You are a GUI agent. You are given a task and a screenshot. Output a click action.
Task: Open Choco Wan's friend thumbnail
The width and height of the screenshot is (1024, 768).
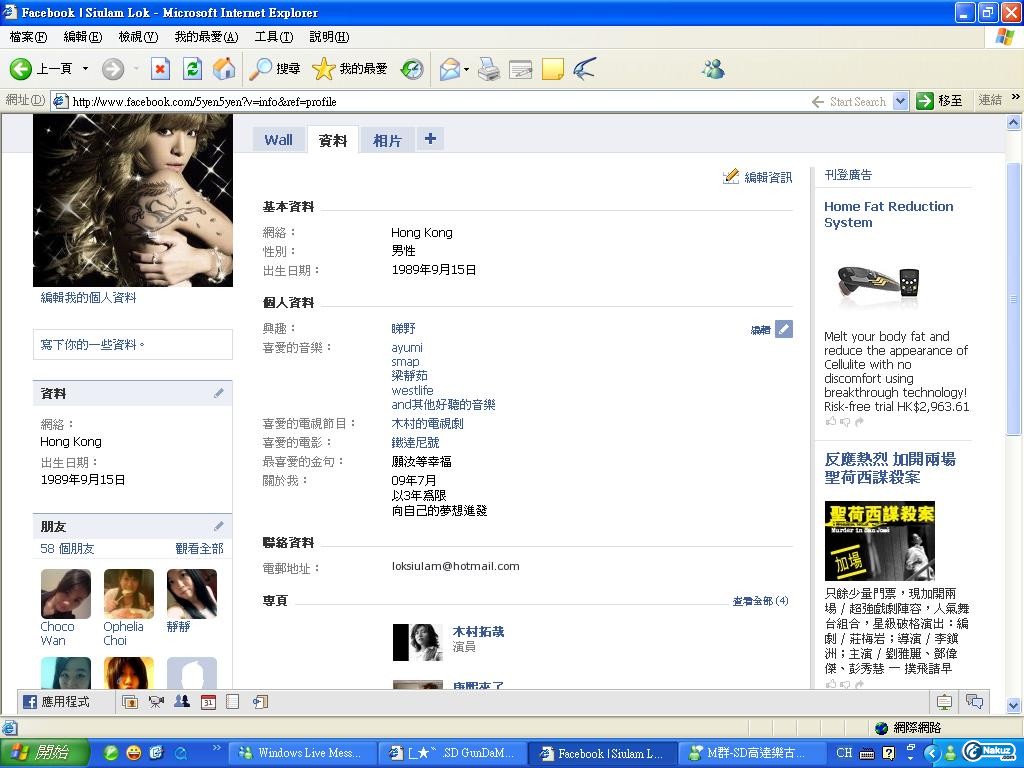coord(65,594)
